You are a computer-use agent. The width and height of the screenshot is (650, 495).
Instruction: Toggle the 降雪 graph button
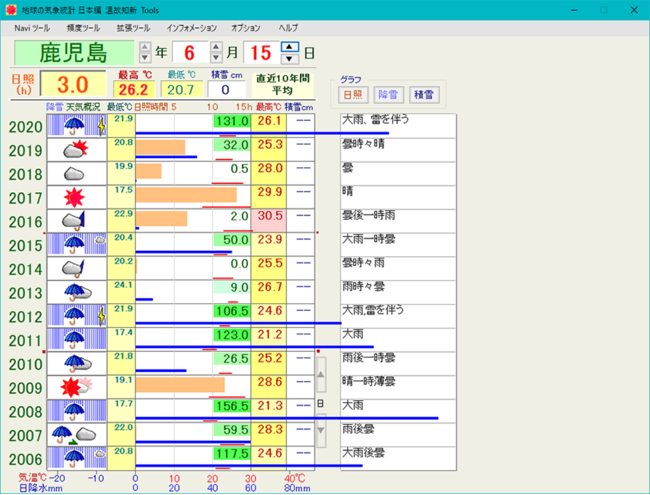388,95
